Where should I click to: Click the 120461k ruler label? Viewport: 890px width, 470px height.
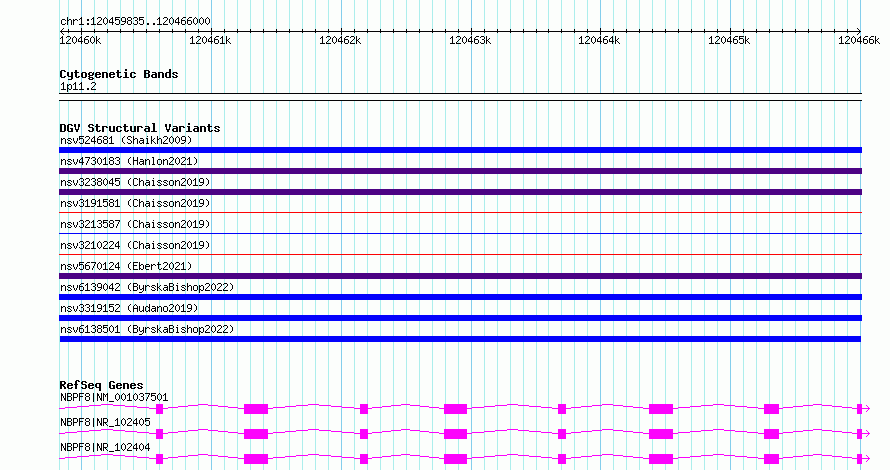(210, 40)
